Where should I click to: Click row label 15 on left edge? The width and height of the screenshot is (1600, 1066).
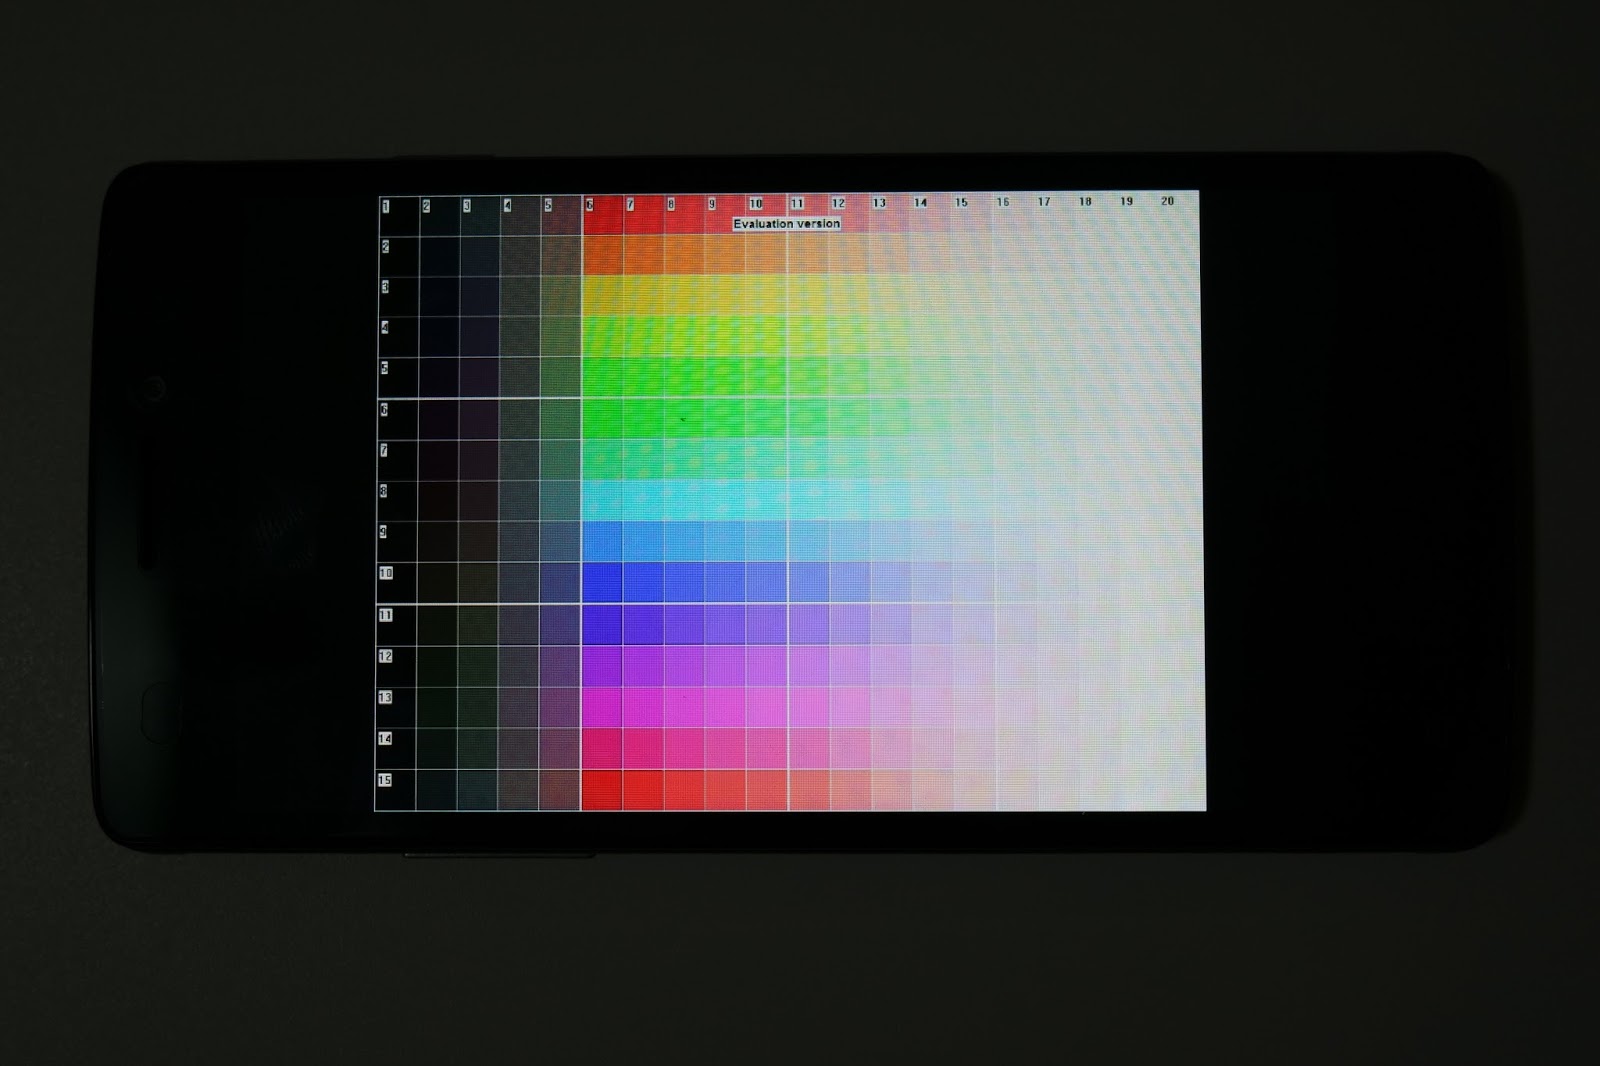tap(384, 780)
